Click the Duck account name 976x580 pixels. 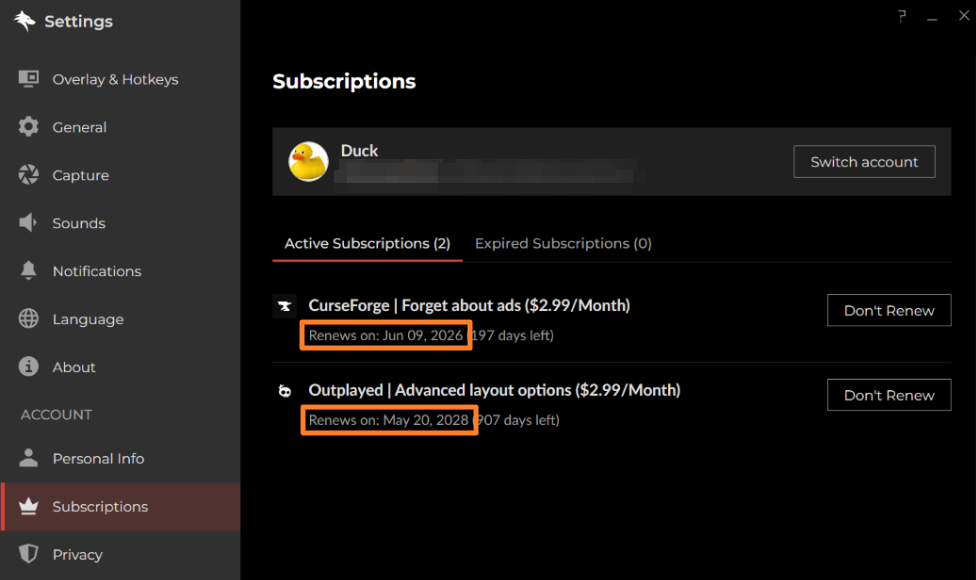359,151
